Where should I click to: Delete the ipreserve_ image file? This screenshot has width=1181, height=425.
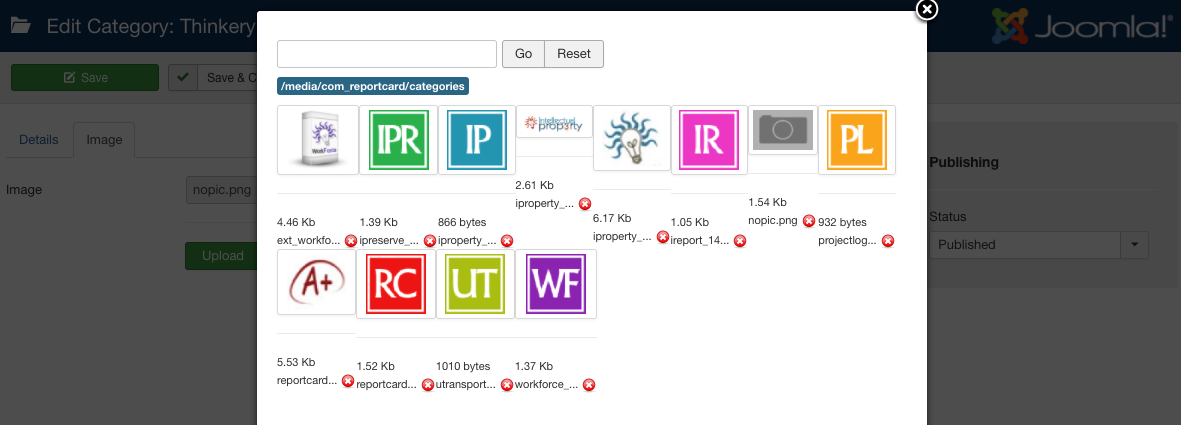click(x=430, y=241)
